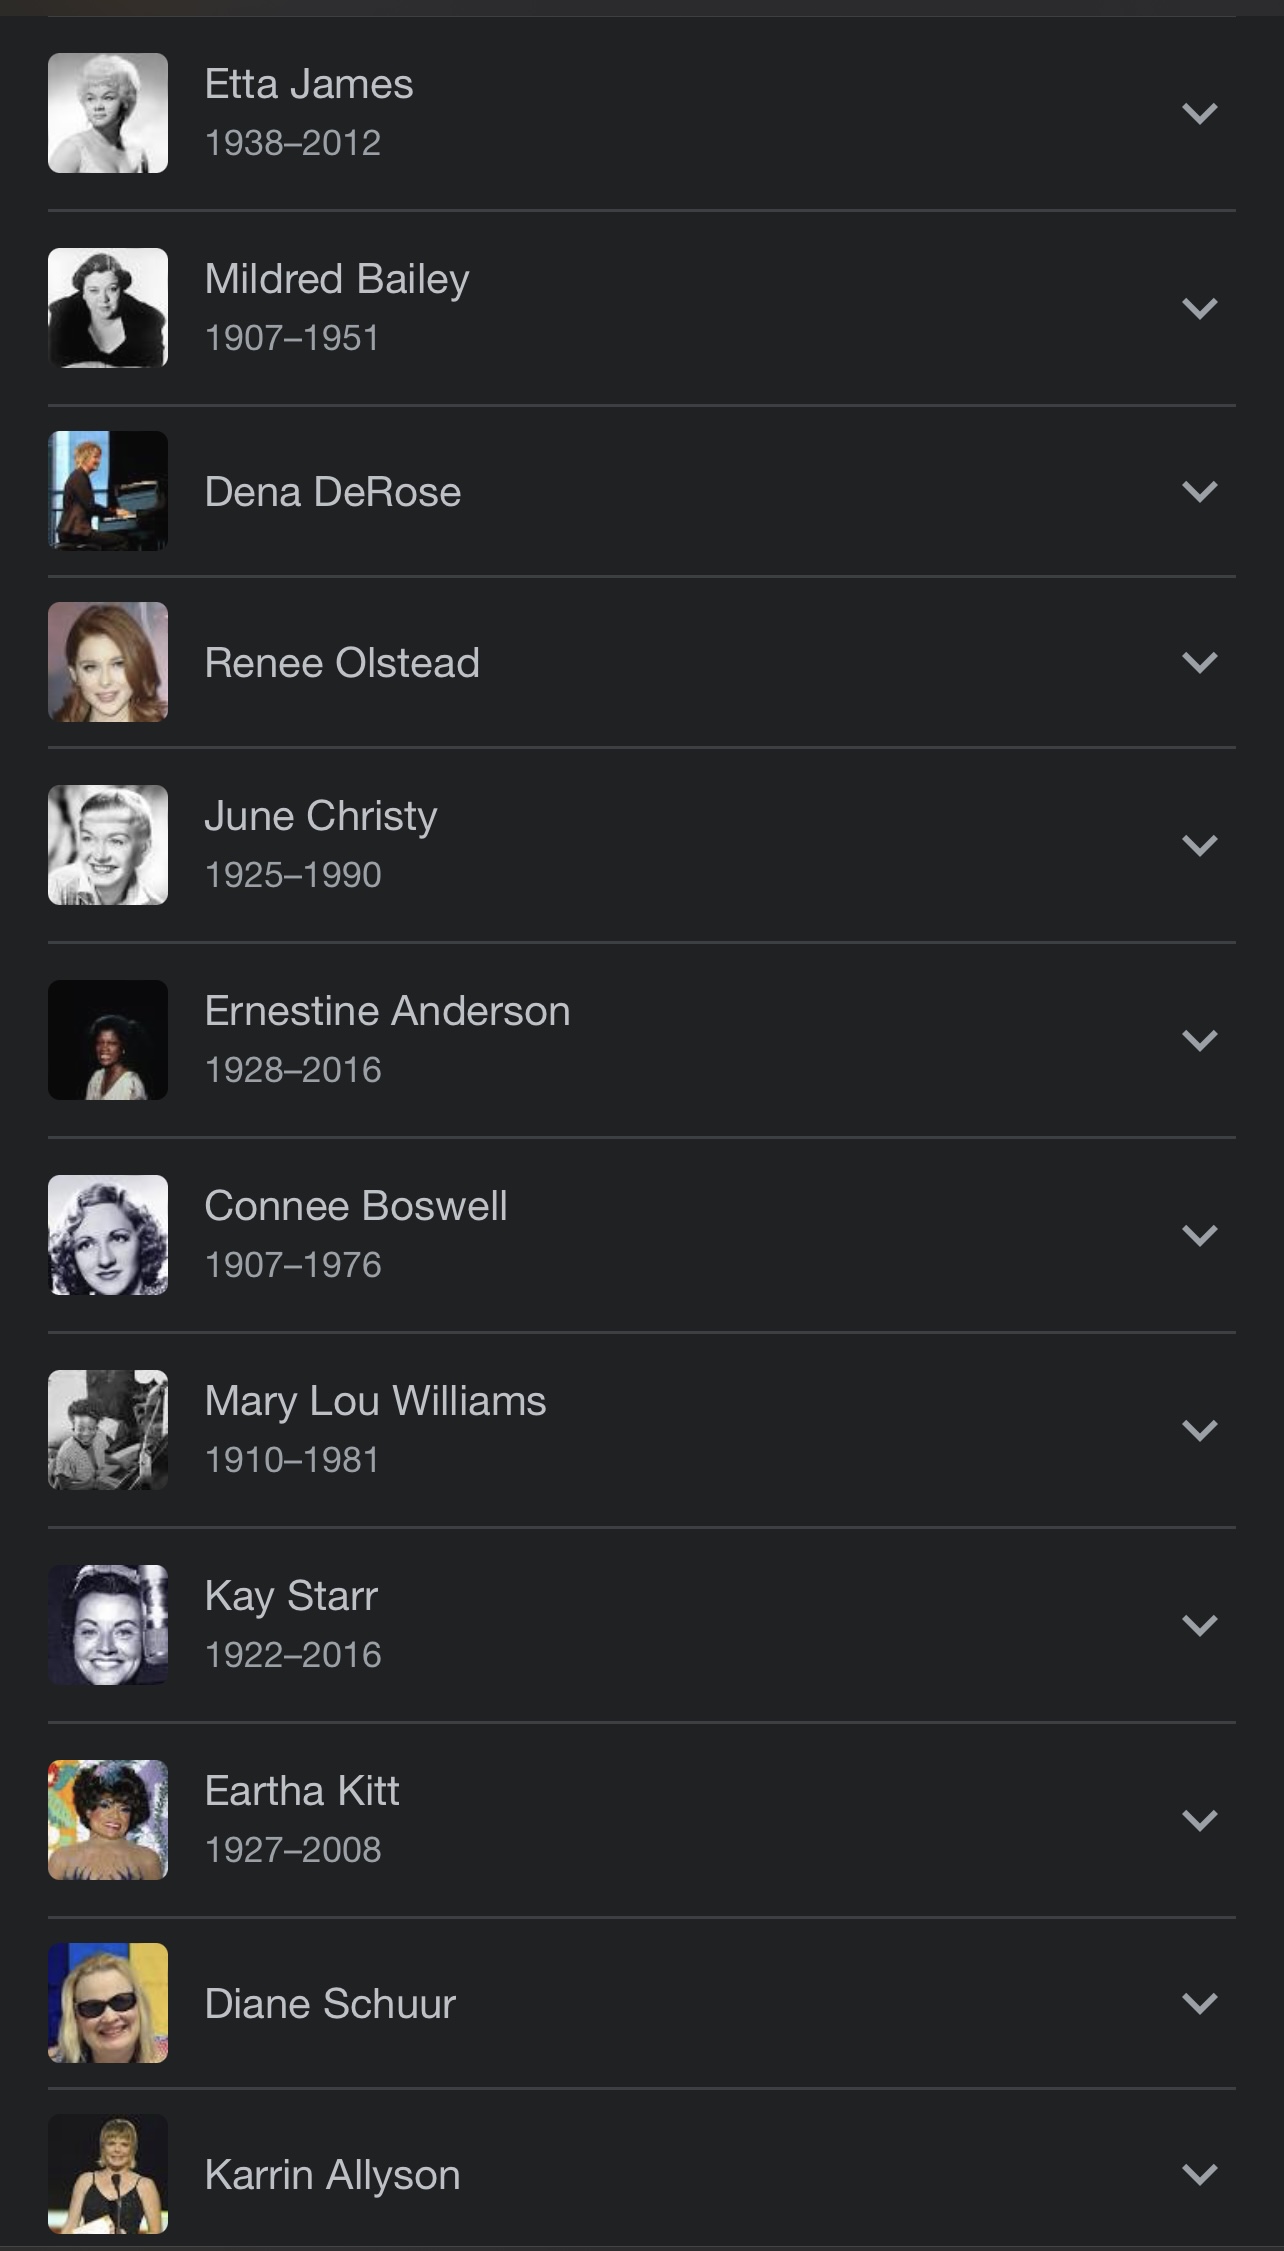
Task: Click the Etta James thumbnail photo
Action: (108, 113)
